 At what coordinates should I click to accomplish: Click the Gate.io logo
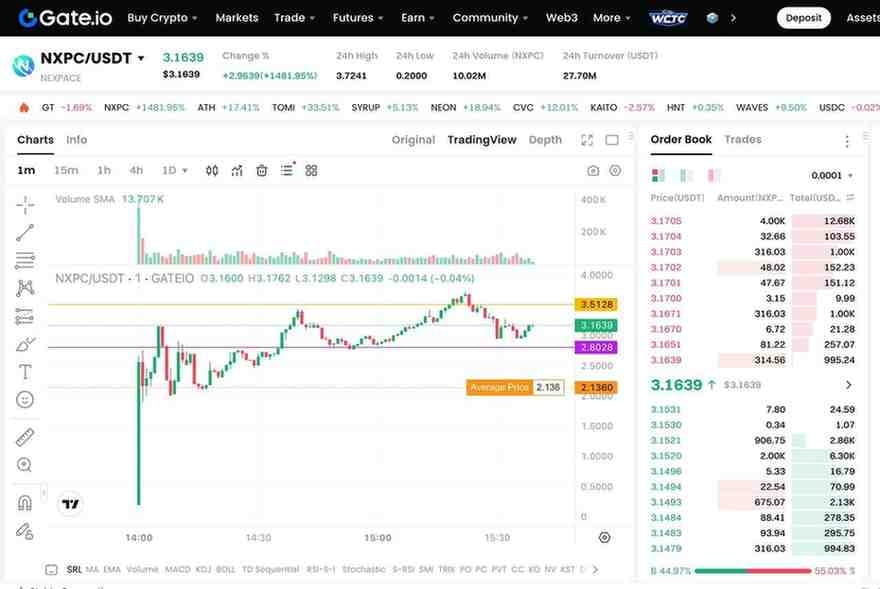[65, 18]
